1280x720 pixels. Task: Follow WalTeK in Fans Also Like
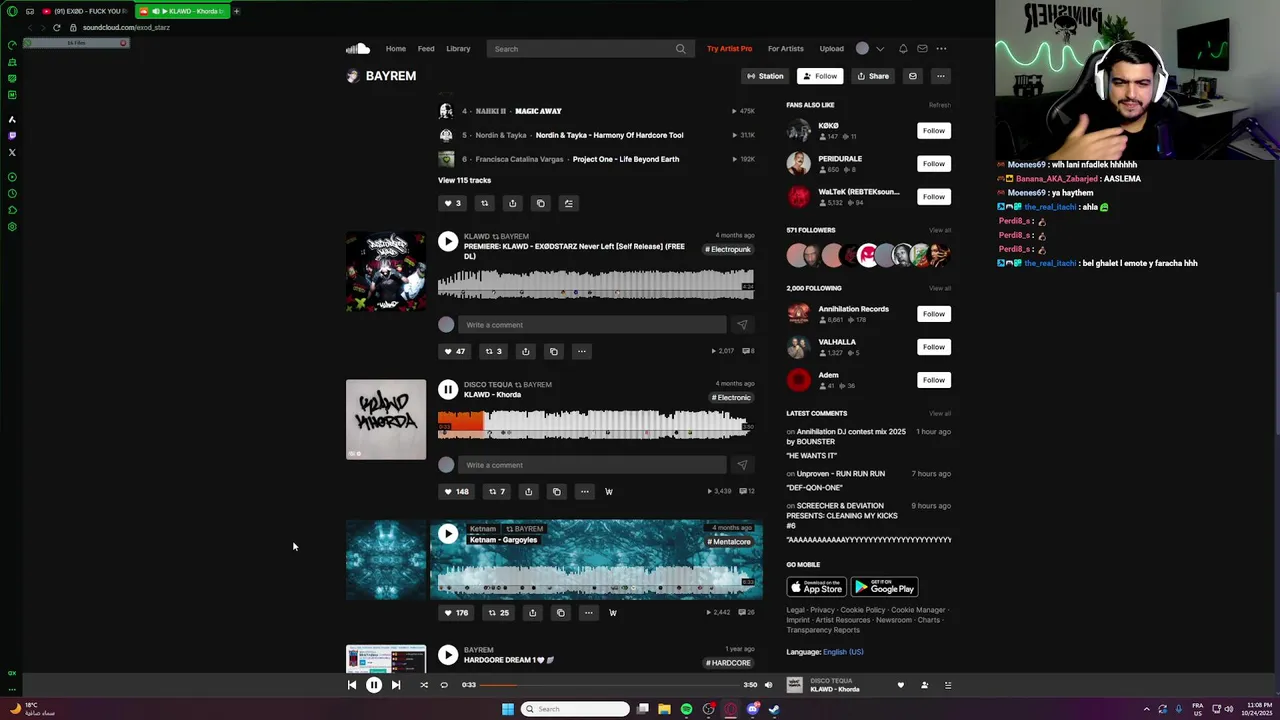pos(933,196)
